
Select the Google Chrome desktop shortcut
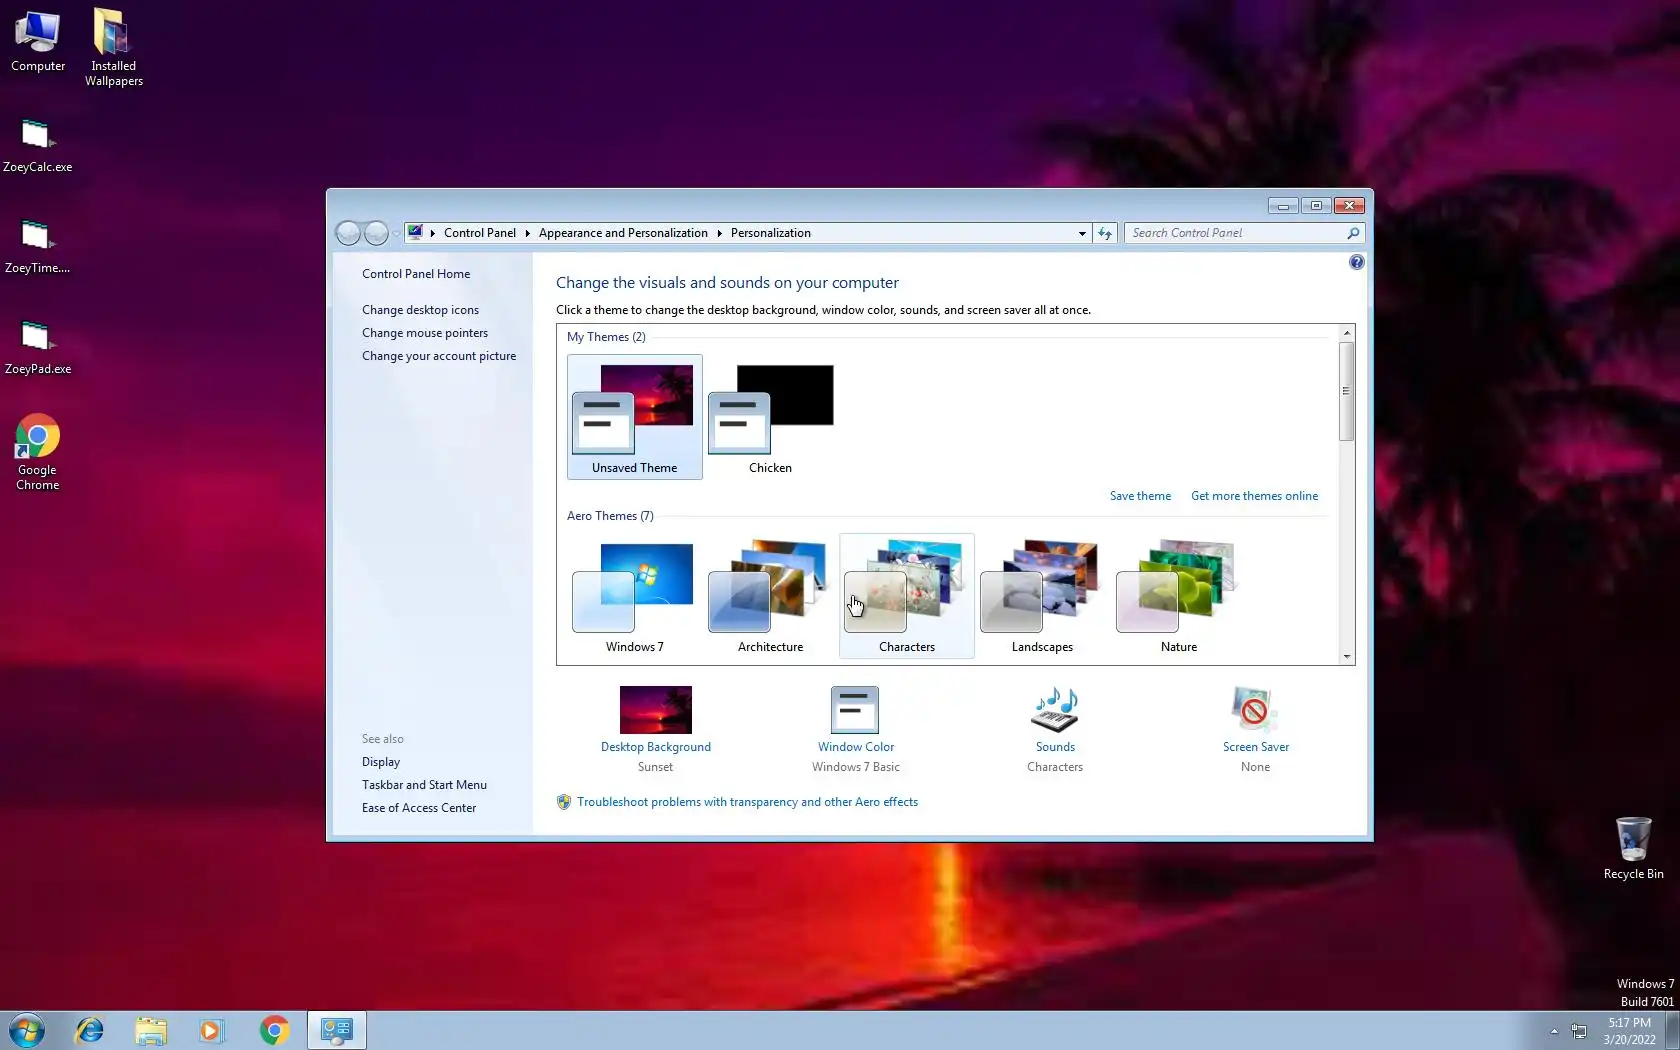point(37,452)
